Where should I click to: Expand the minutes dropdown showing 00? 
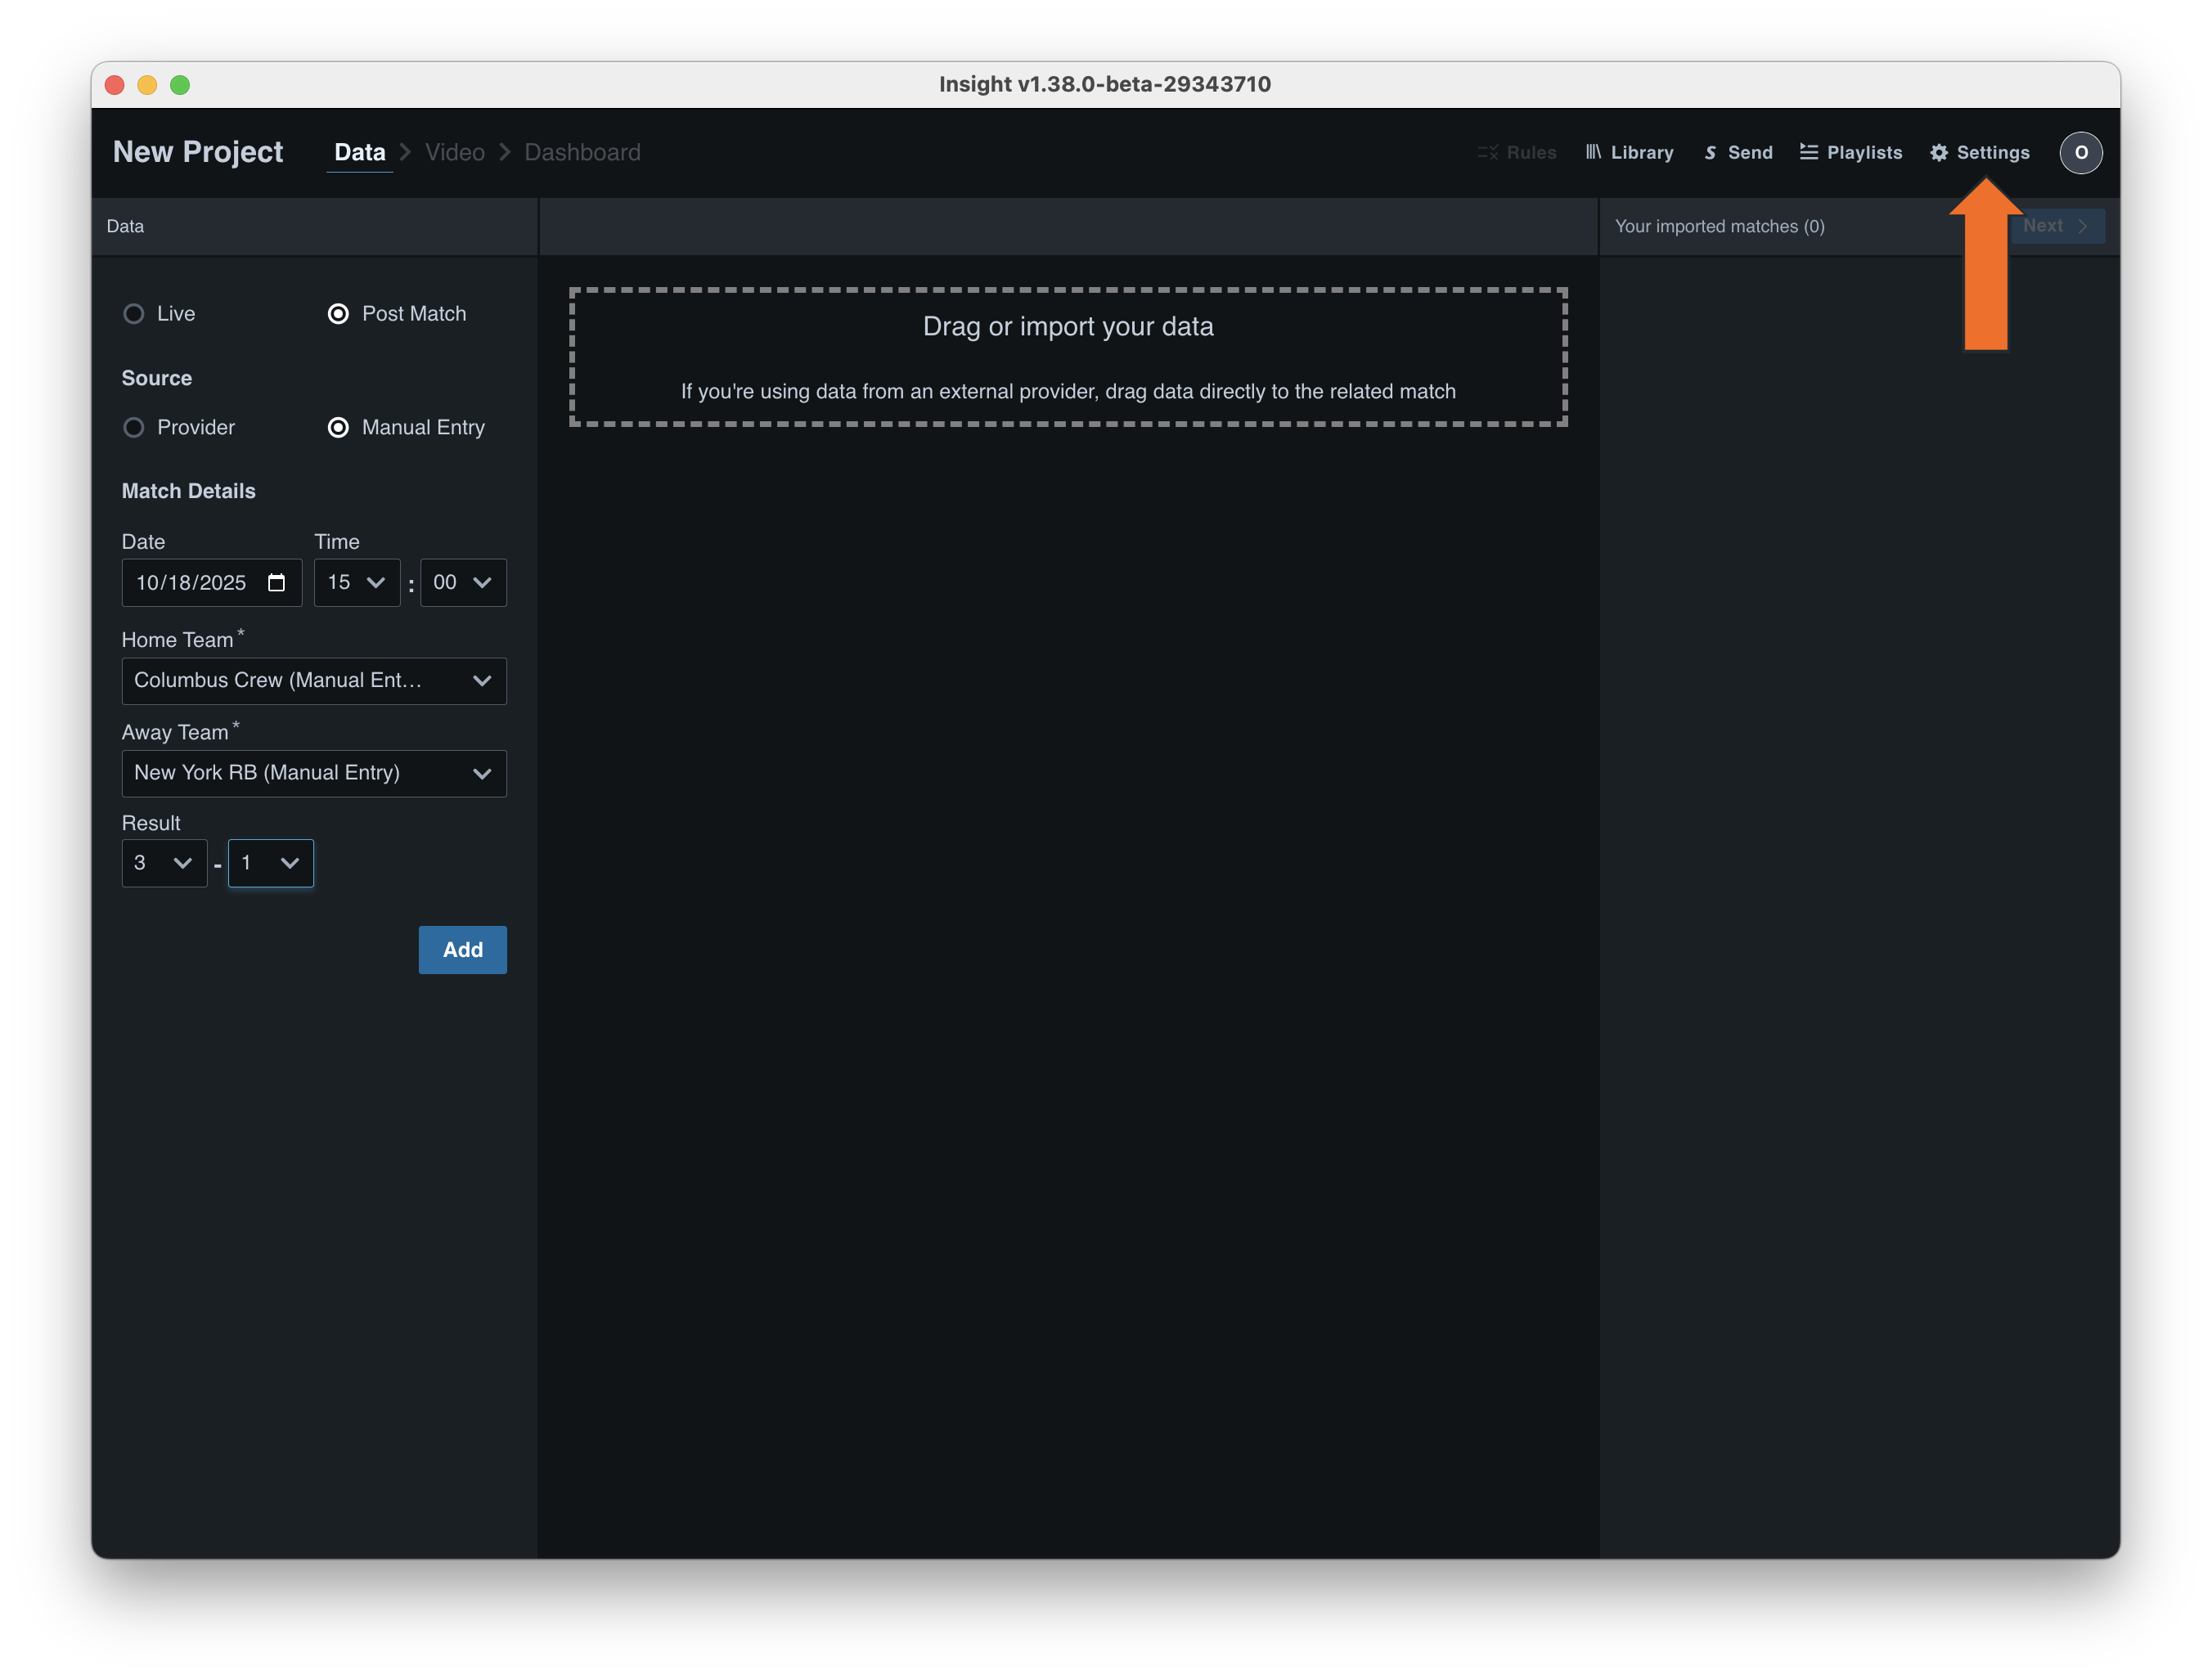click(x=463, y=583)
